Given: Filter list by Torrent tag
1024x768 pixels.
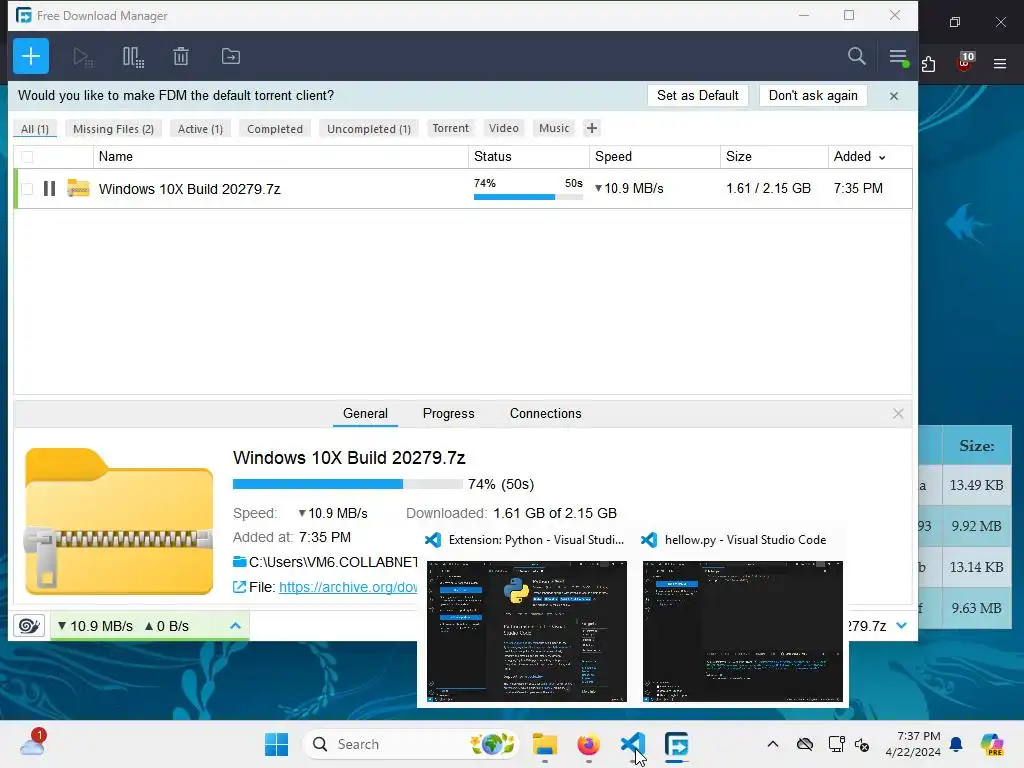Looking at the screenshot, I should 451,128.
